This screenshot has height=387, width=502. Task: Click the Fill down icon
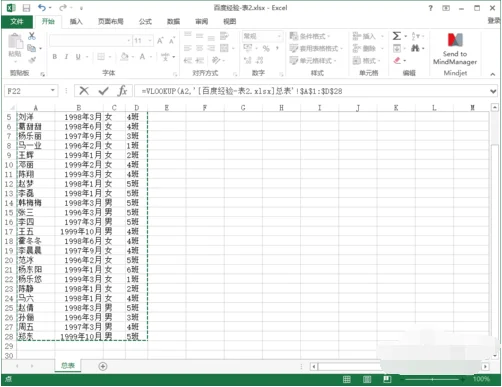pyautogui.click(x=397, y=49)
